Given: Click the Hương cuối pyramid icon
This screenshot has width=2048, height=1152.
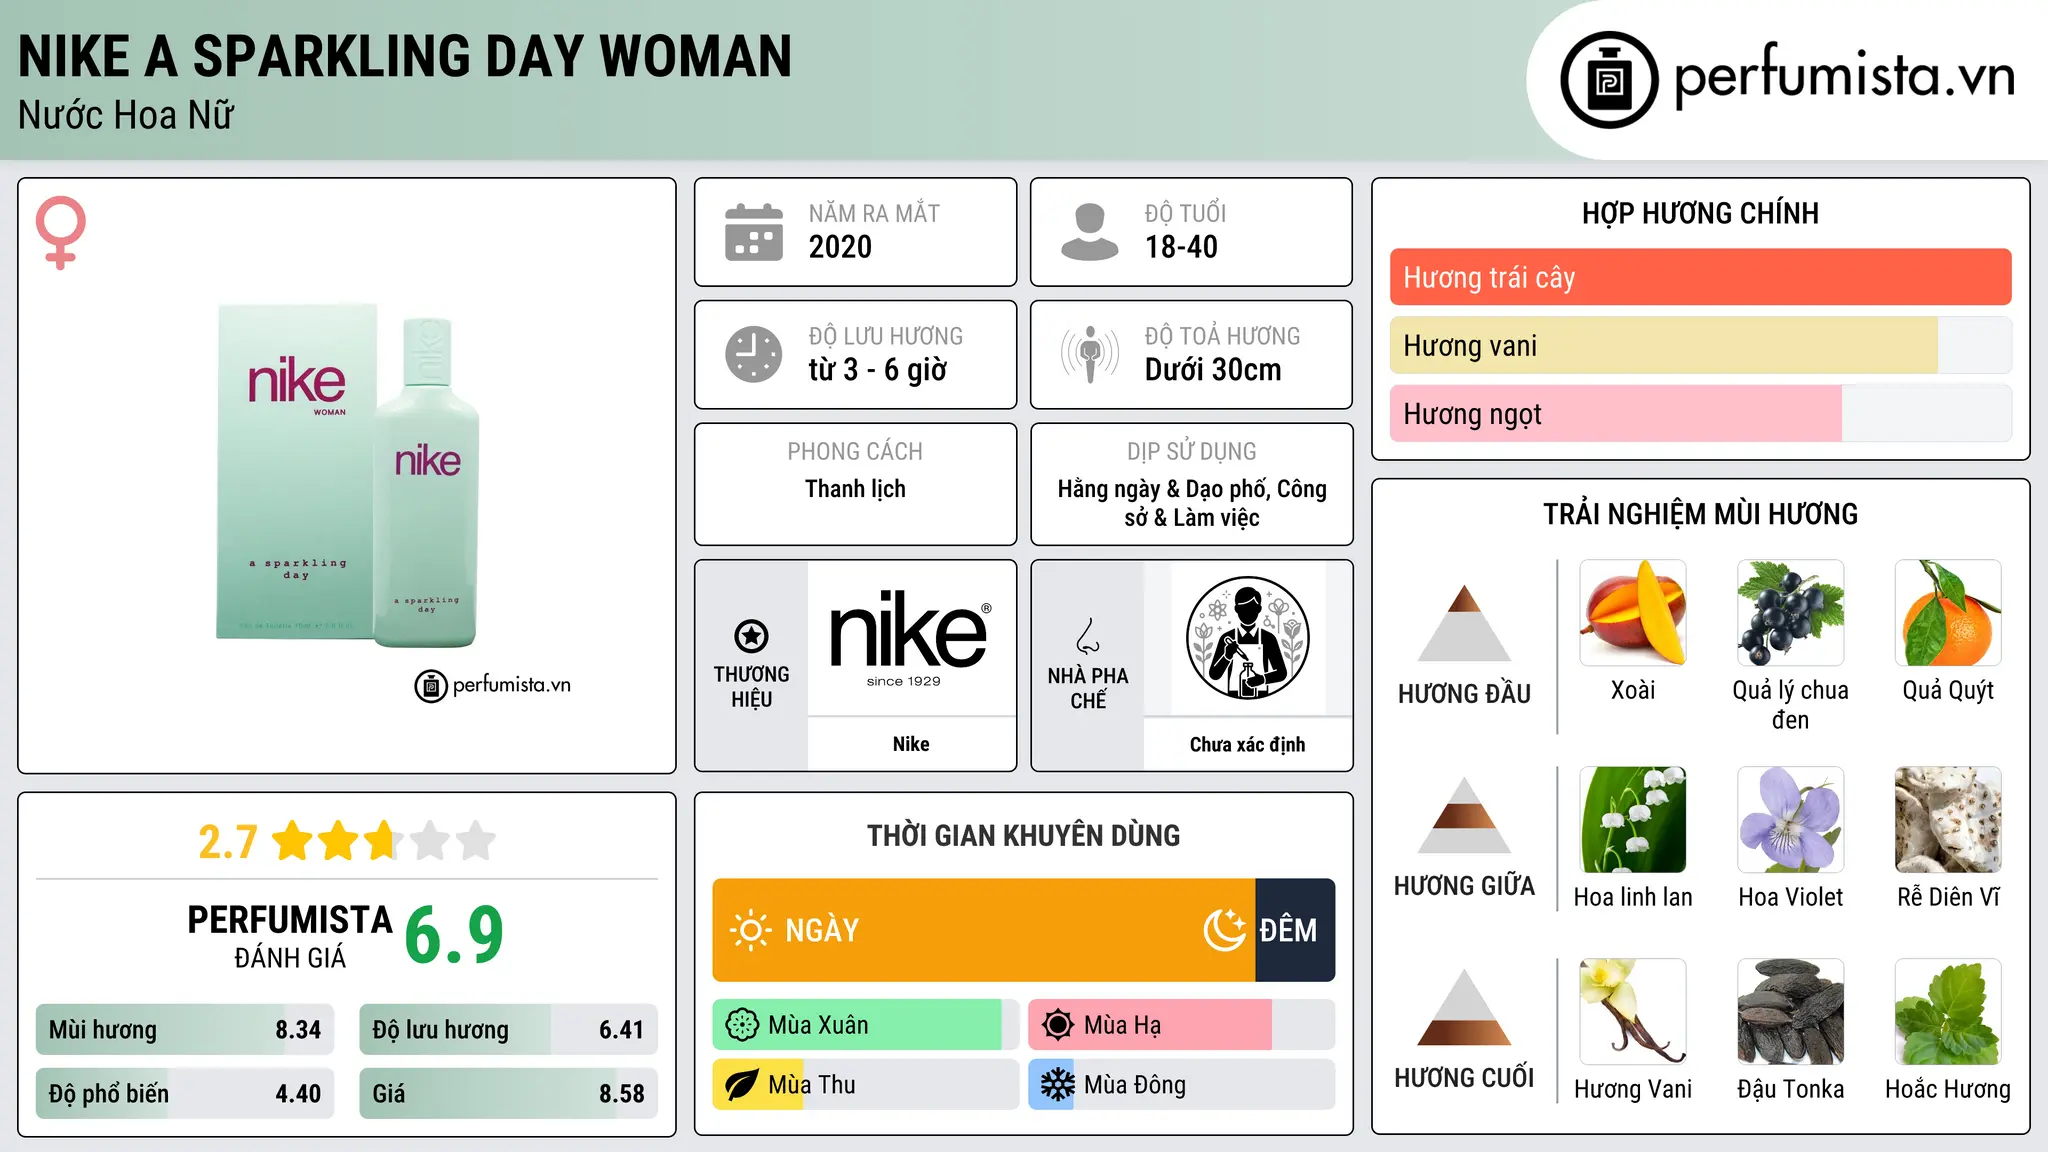Looking at the screenshot, I should (x=1464, y=1007).
